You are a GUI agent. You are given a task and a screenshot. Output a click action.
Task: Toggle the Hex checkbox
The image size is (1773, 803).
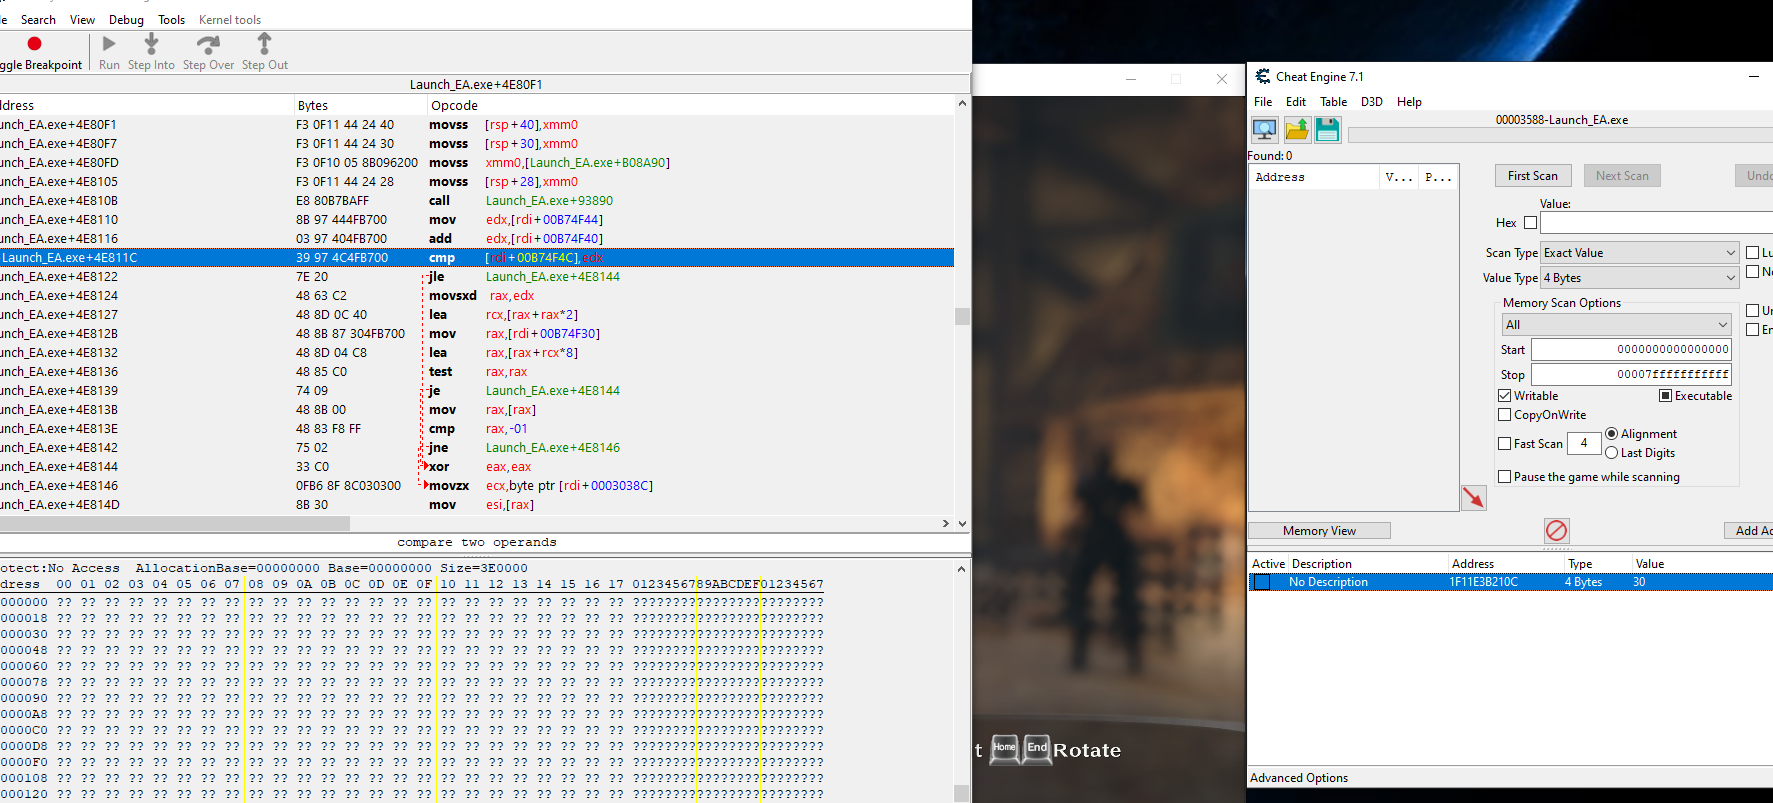click(1530, 223)
